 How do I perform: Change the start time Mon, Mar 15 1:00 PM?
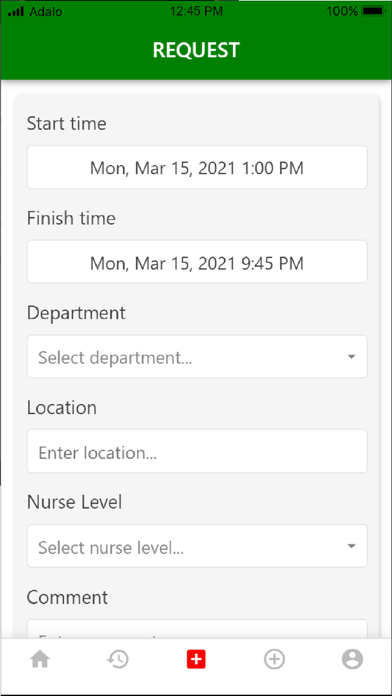pos(197,167)
